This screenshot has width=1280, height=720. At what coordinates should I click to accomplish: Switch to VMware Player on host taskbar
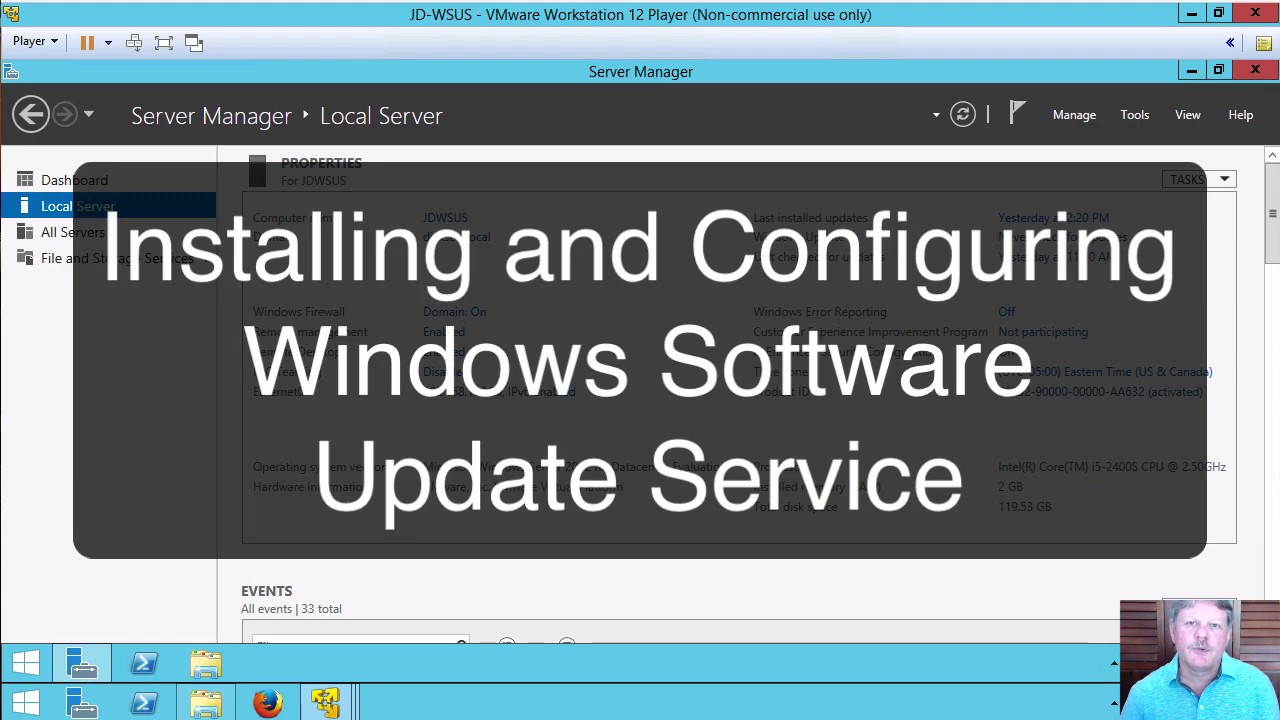[x=326, y=703]
